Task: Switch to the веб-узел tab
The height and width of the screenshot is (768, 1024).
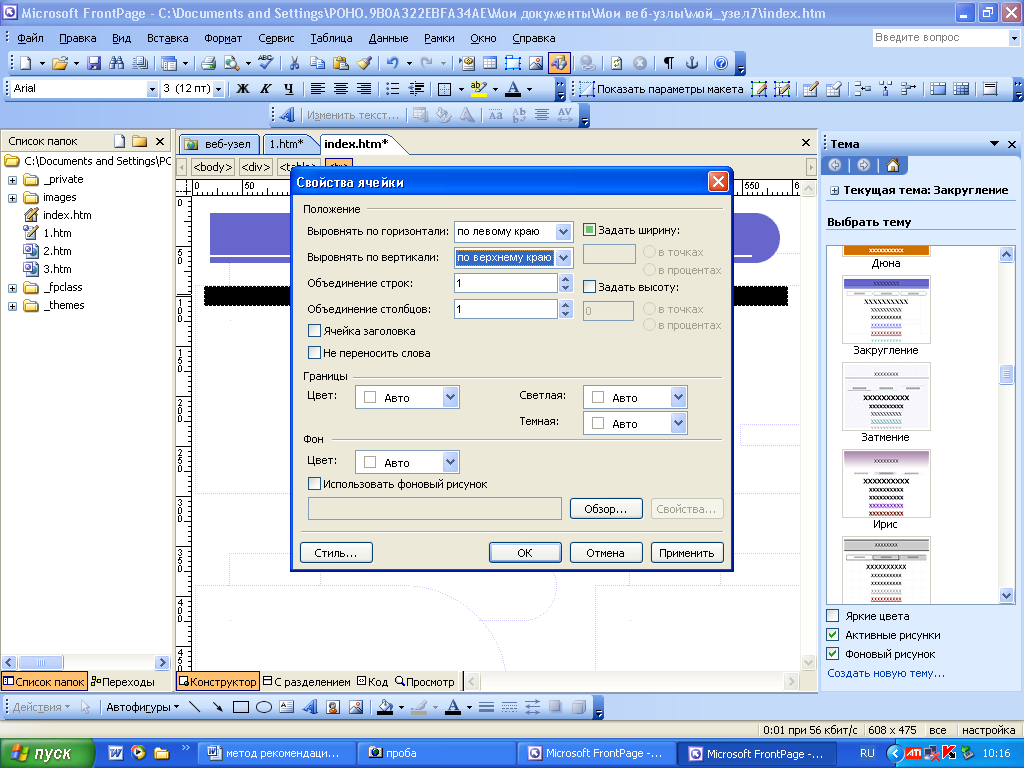Action: coord(219,144)
